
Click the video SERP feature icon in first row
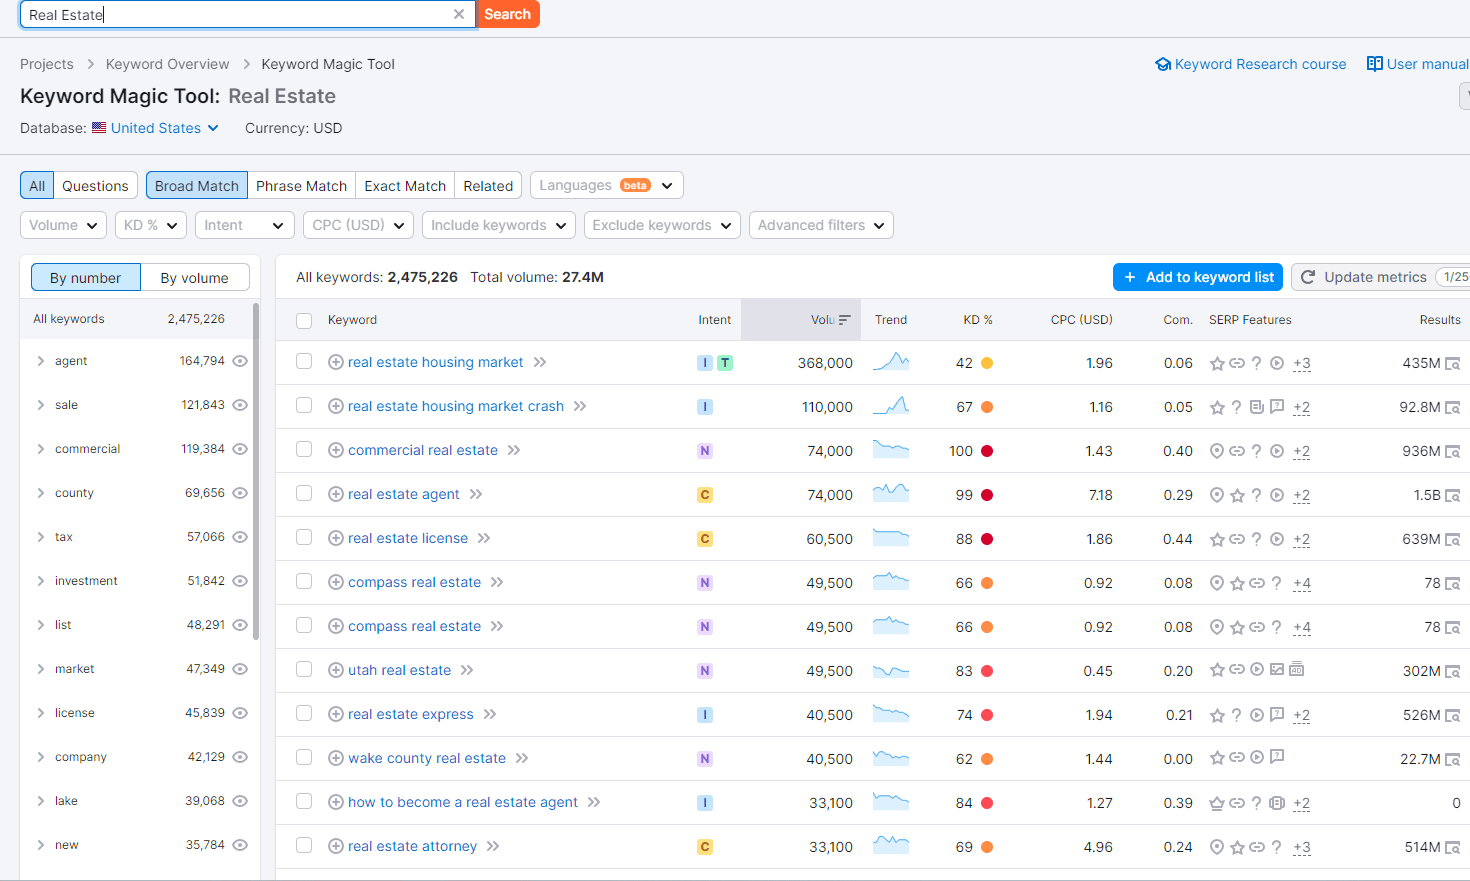(1277, 363)
